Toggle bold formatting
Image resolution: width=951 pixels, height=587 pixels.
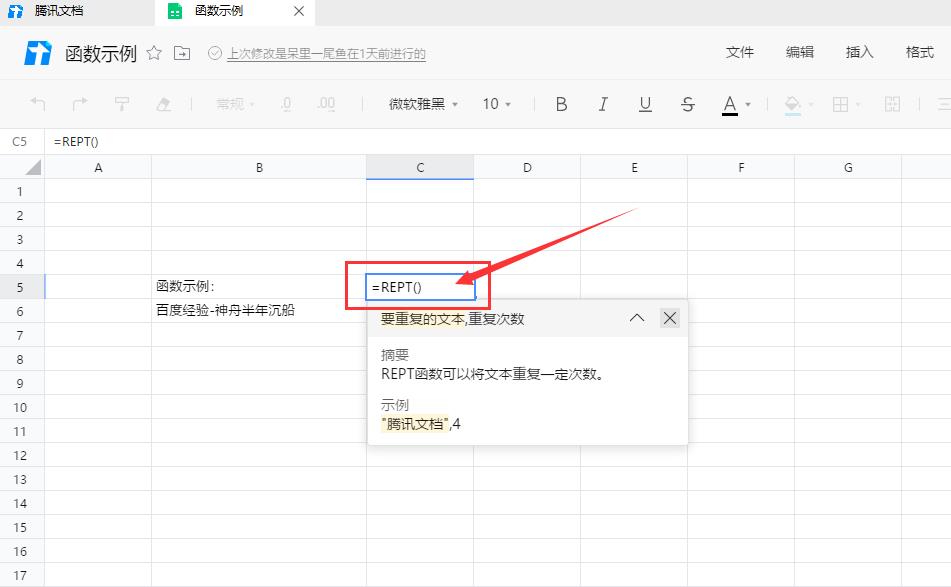pyautogui.click(x=562, y=104)
